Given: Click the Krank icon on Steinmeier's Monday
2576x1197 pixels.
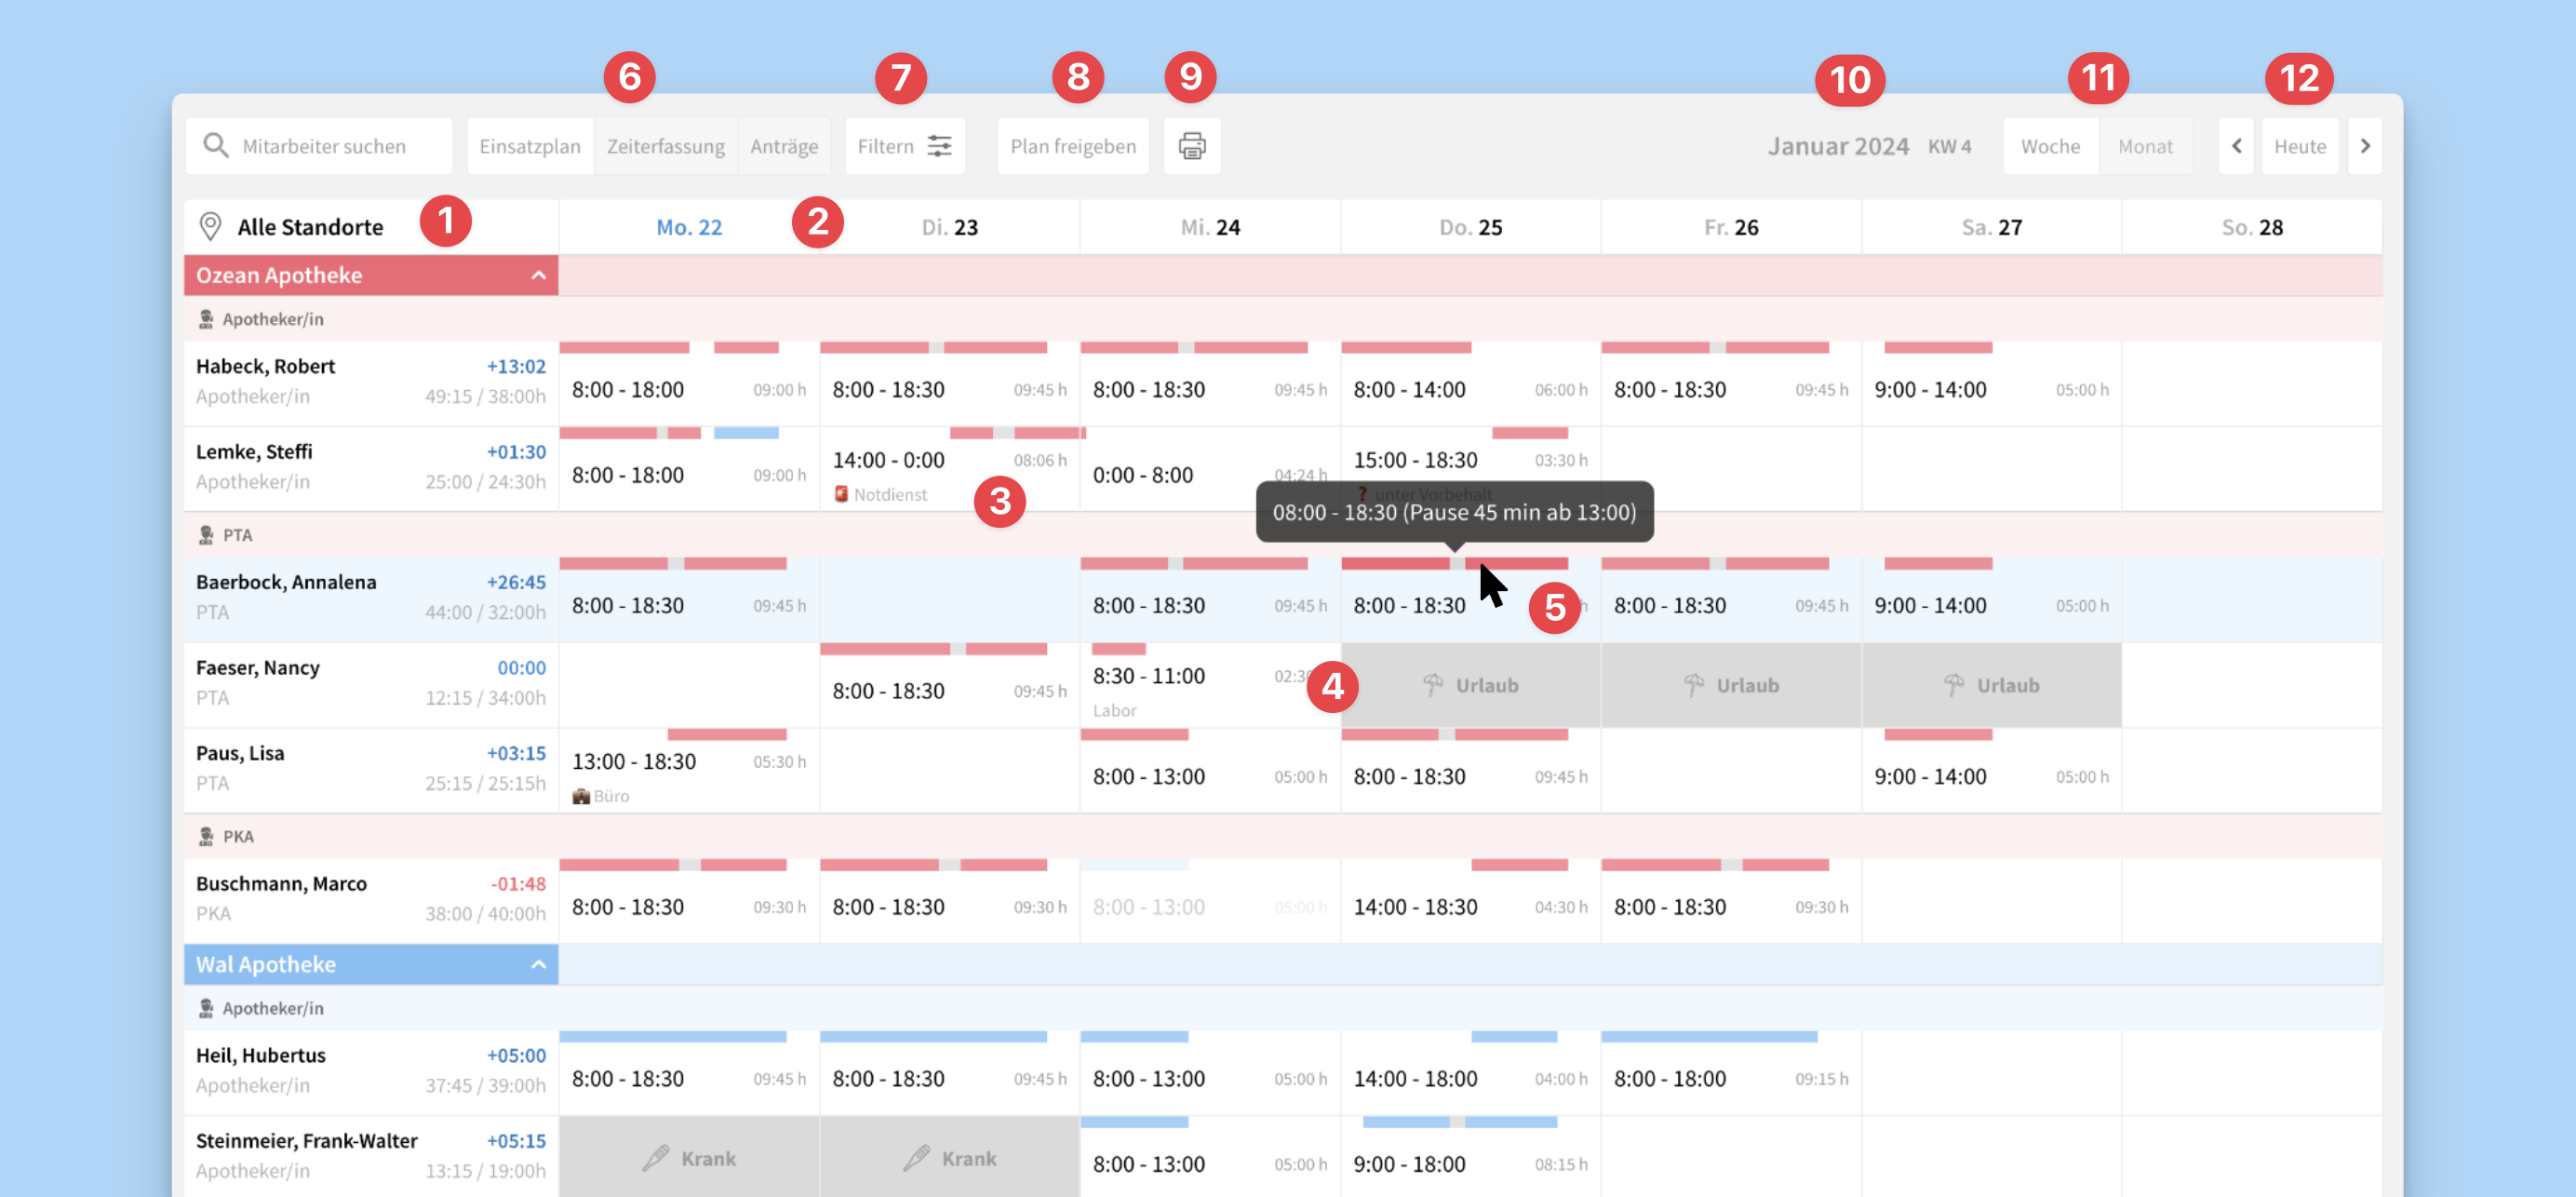Looking at the screenshot, I should 655,1158.
